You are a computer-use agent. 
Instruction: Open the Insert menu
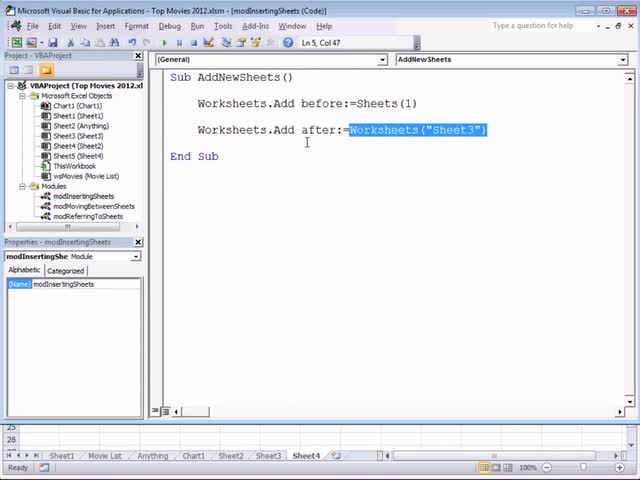105,26
